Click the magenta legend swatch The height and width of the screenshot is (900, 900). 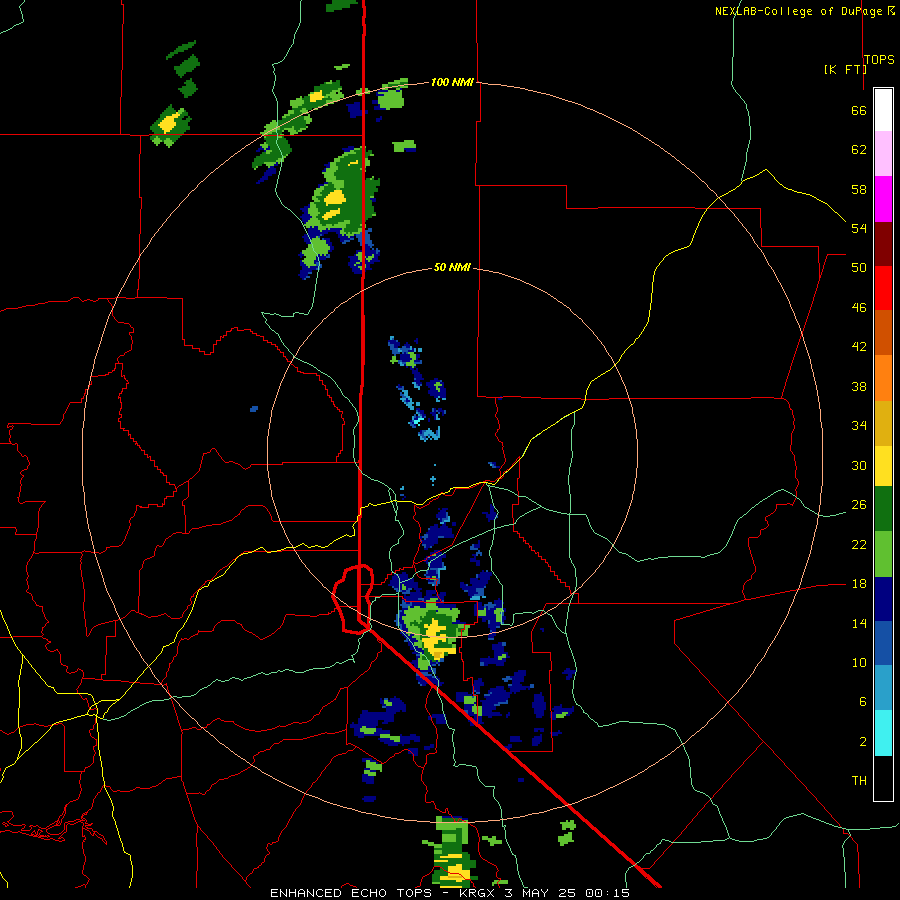[x=883, y=199]
